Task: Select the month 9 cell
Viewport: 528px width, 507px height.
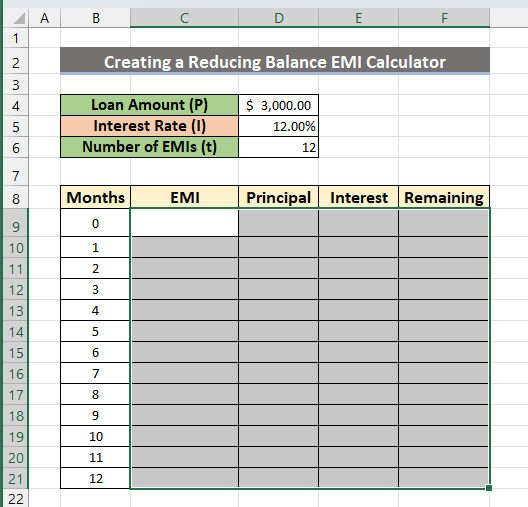Action: tap(96, 415)
